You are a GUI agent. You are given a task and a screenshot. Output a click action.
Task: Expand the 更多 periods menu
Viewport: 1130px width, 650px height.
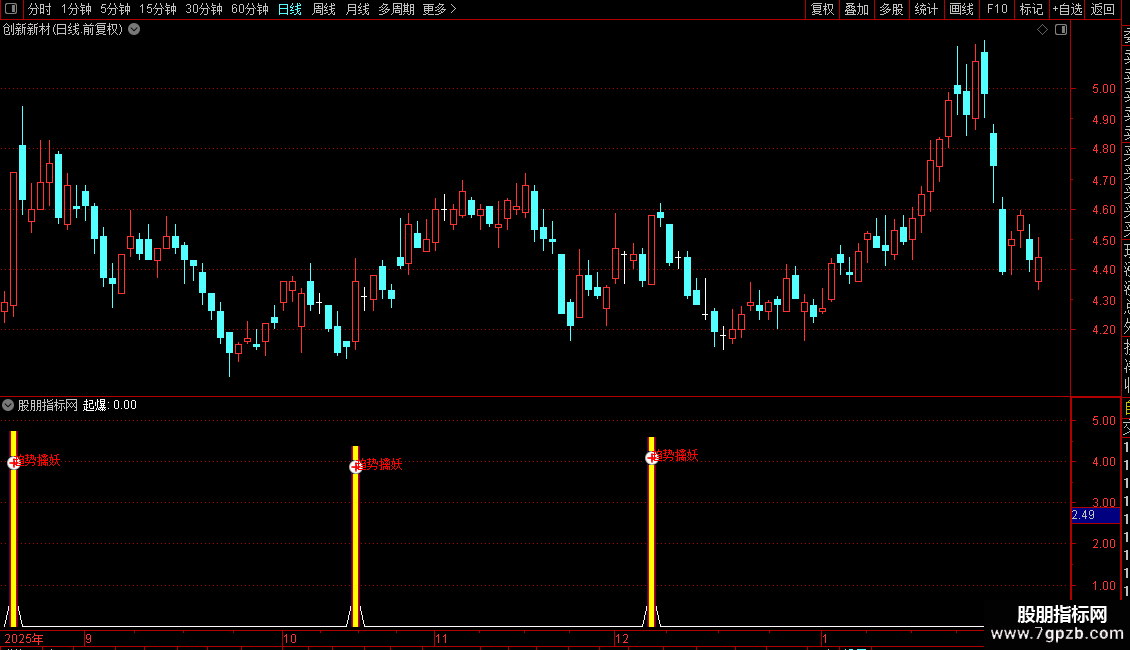[x=440, y=9]
